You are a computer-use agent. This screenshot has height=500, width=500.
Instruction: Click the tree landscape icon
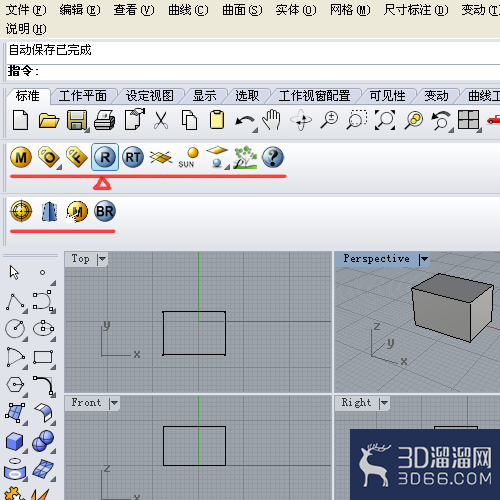[245, 157]
